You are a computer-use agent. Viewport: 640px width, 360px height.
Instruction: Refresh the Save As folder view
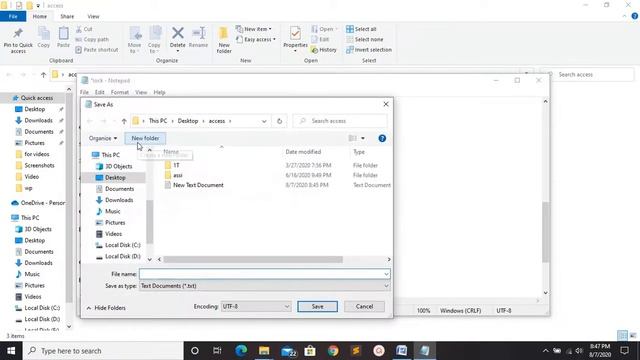pos(280,121)
